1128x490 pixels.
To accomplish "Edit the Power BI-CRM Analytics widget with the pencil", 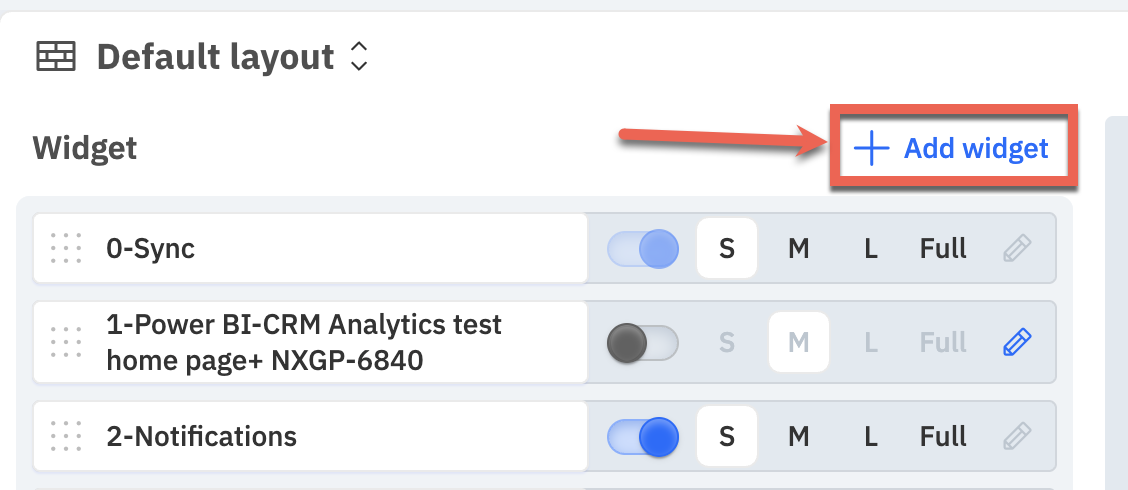I will 1017,342.
